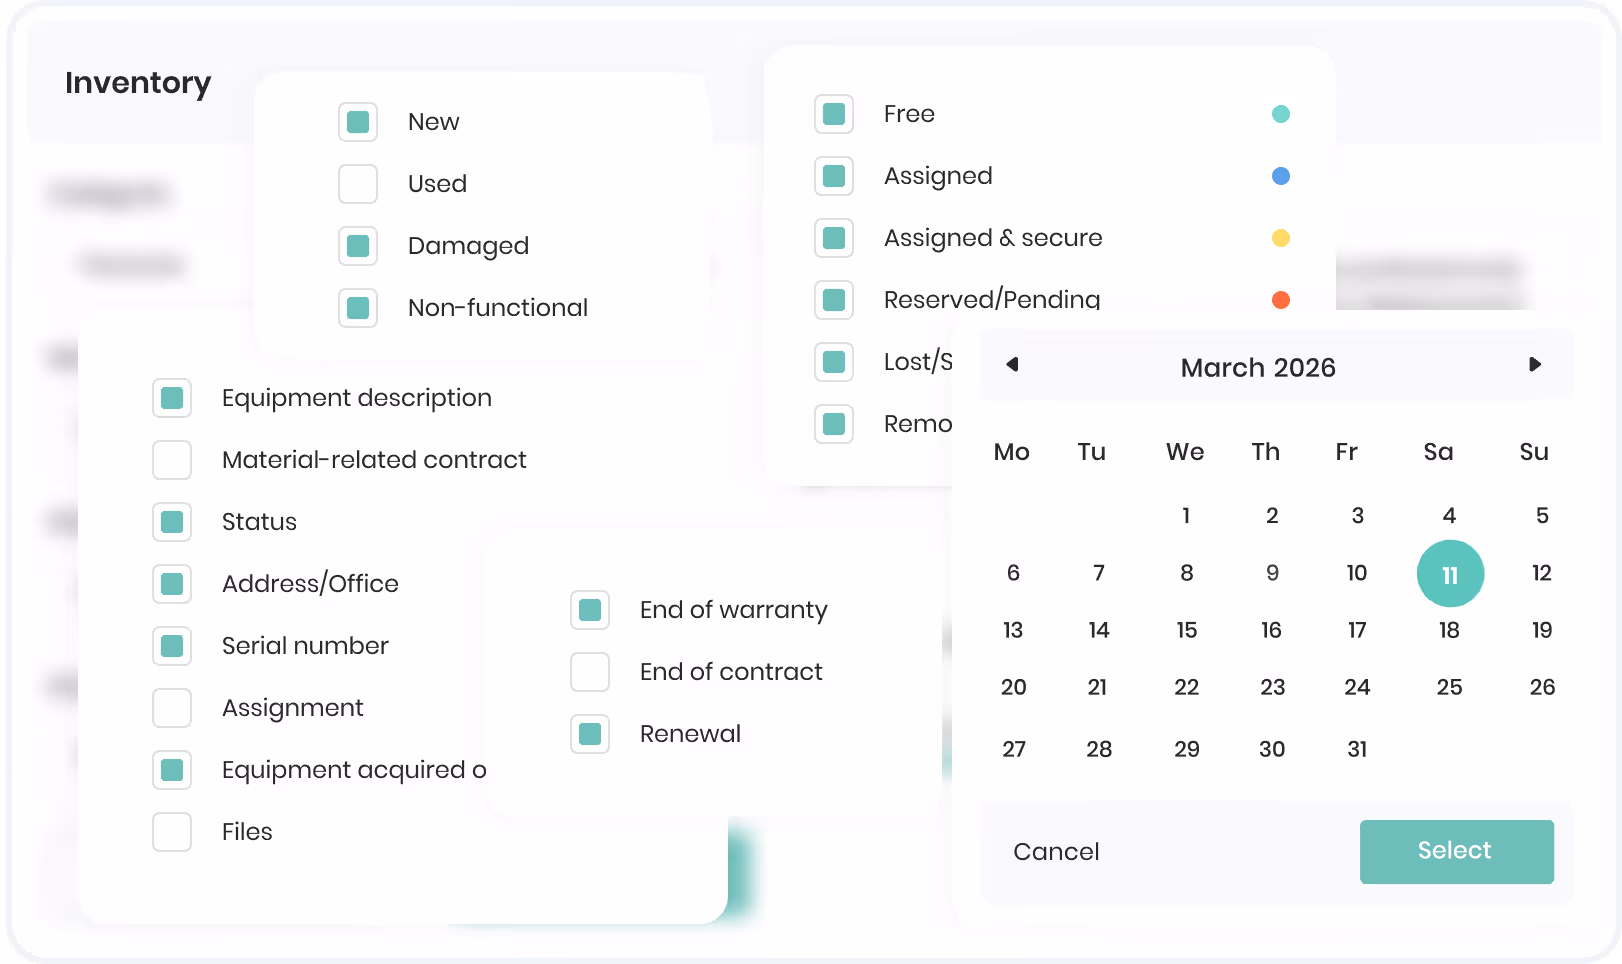Viewport: 1622px width, 964px height.
Task: Uncheck the New condition checkbox
Action: [358, 122]
